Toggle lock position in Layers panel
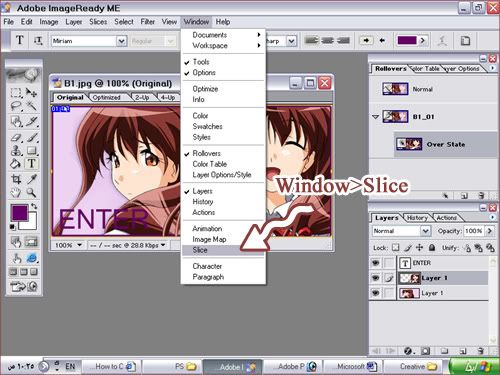500x375 pixels. pos(419,248)
